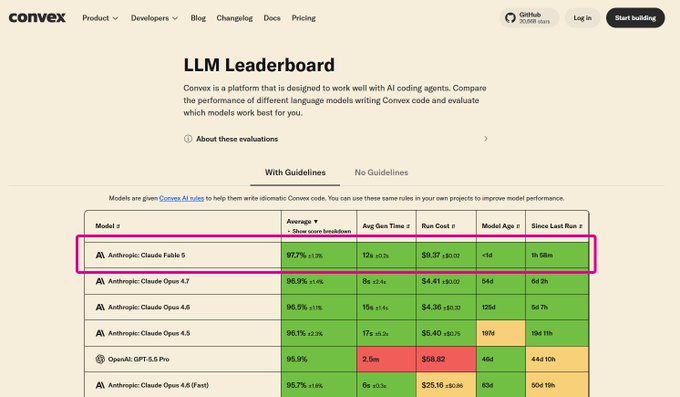Click the LLM Leaderboard heading
The height and width of the screenshot is (397, 680).
click(x=259, y=65)
